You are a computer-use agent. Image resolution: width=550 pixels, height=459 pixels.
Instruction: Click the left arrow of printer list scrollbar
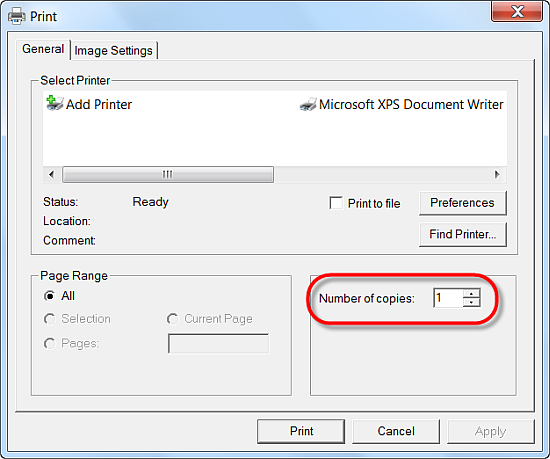(52, 174)
